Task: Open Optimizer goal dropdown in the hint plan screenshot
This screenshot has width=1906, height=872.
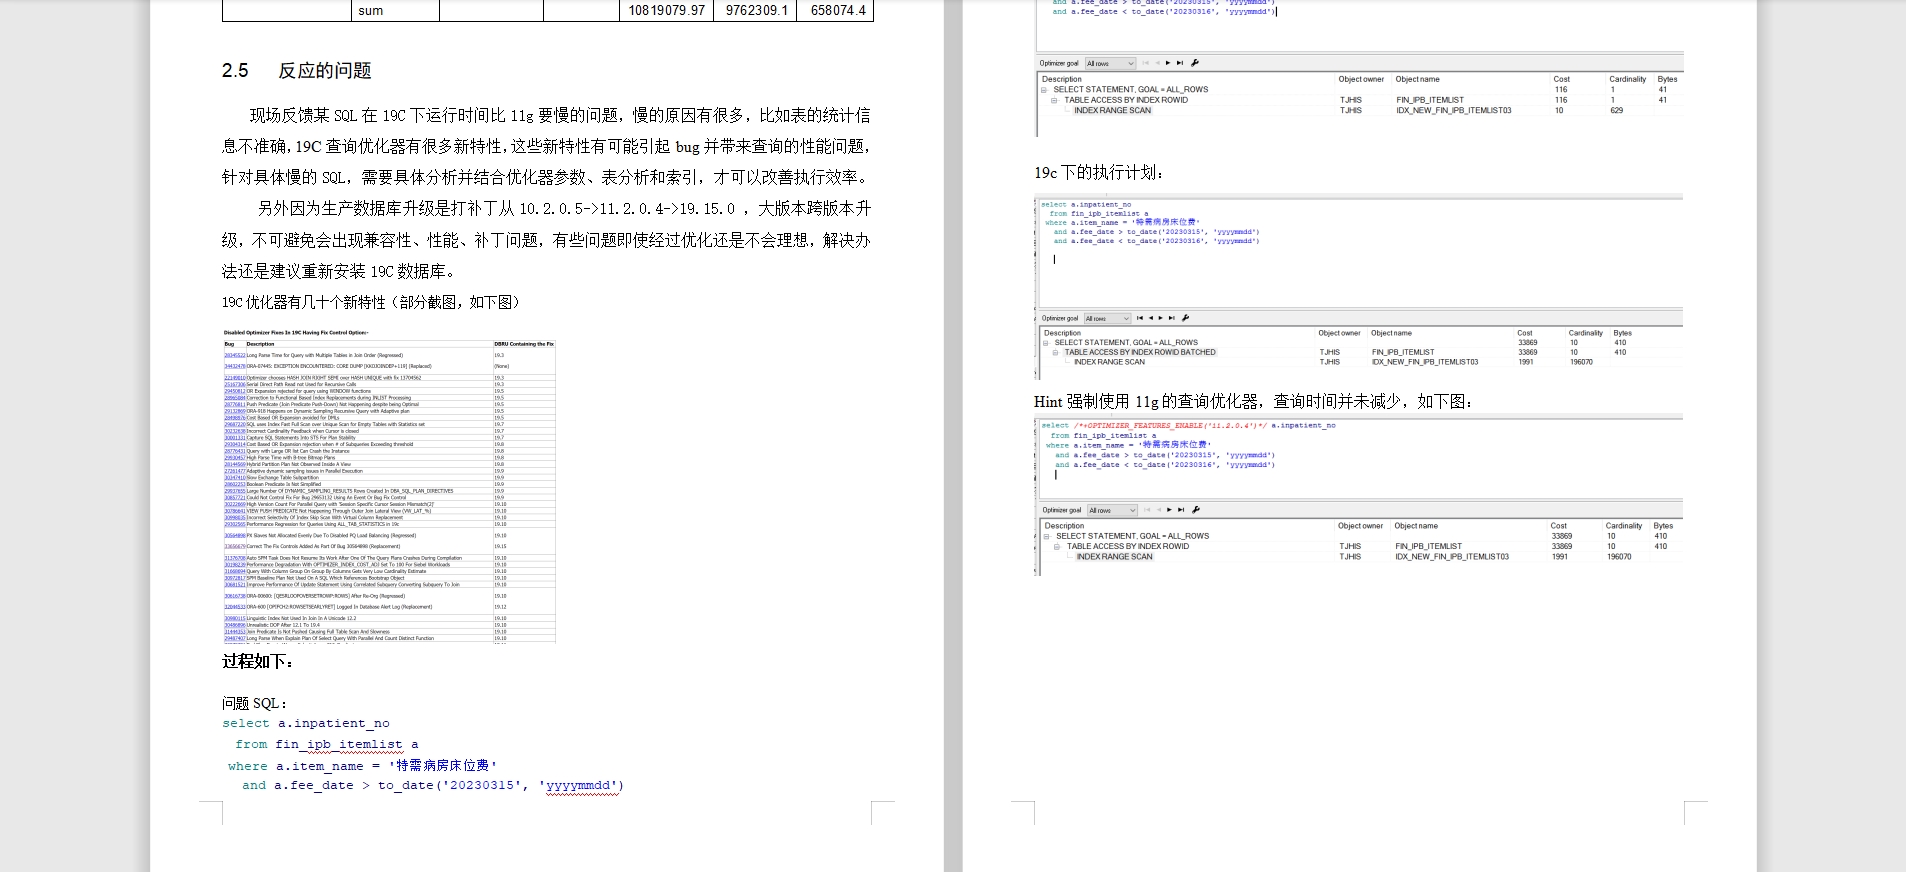Action: pyautogui.click(x=1112, y=510)
